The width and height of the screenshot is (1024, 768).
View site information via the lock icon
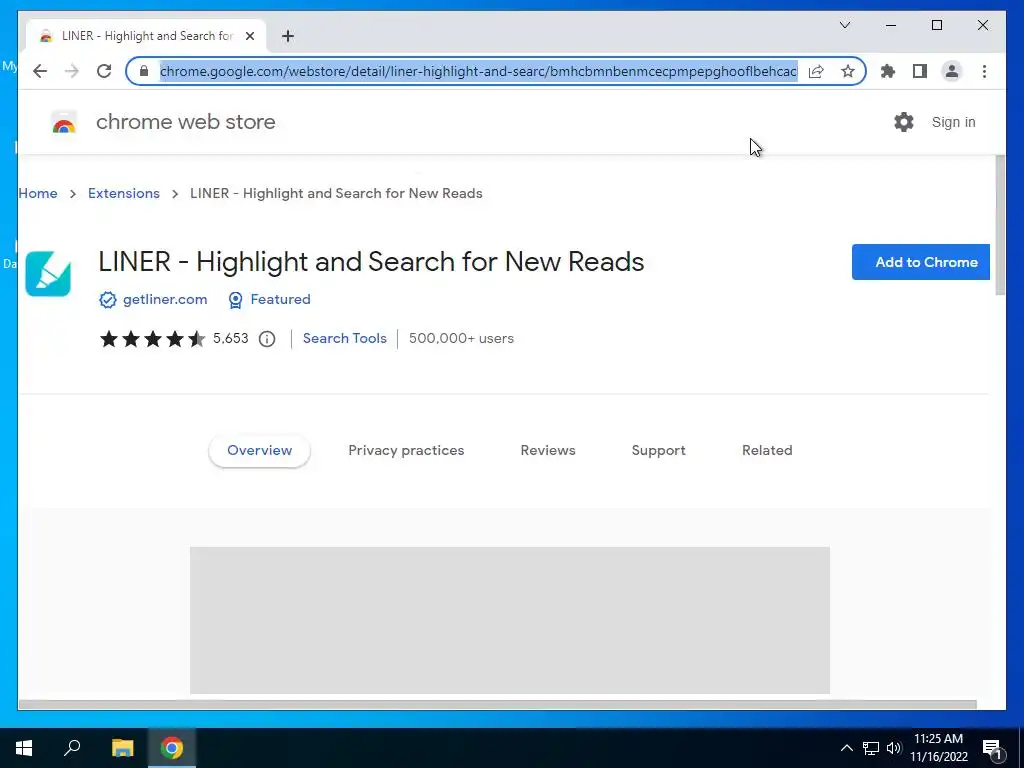click(x=144, y=71)
